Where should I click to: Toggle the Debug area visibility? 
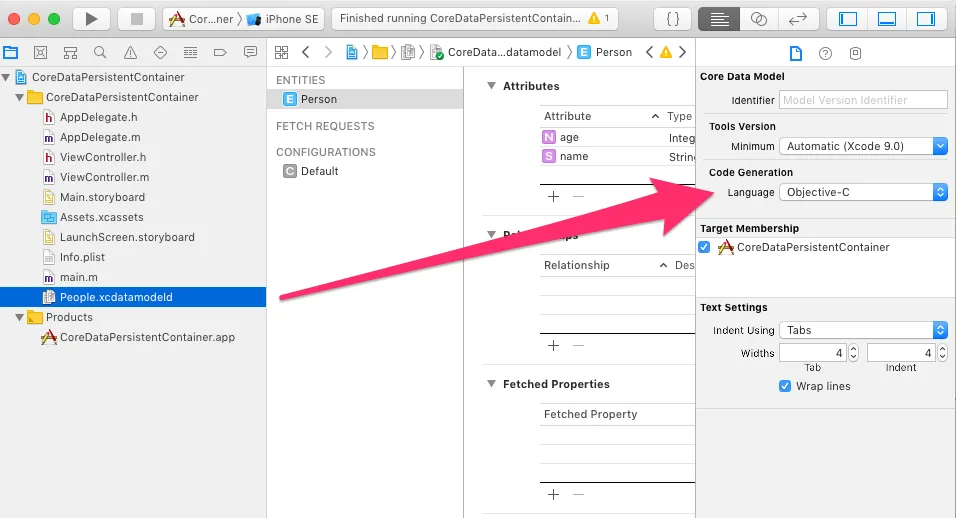pyautogui.click(x=886, y=19)
